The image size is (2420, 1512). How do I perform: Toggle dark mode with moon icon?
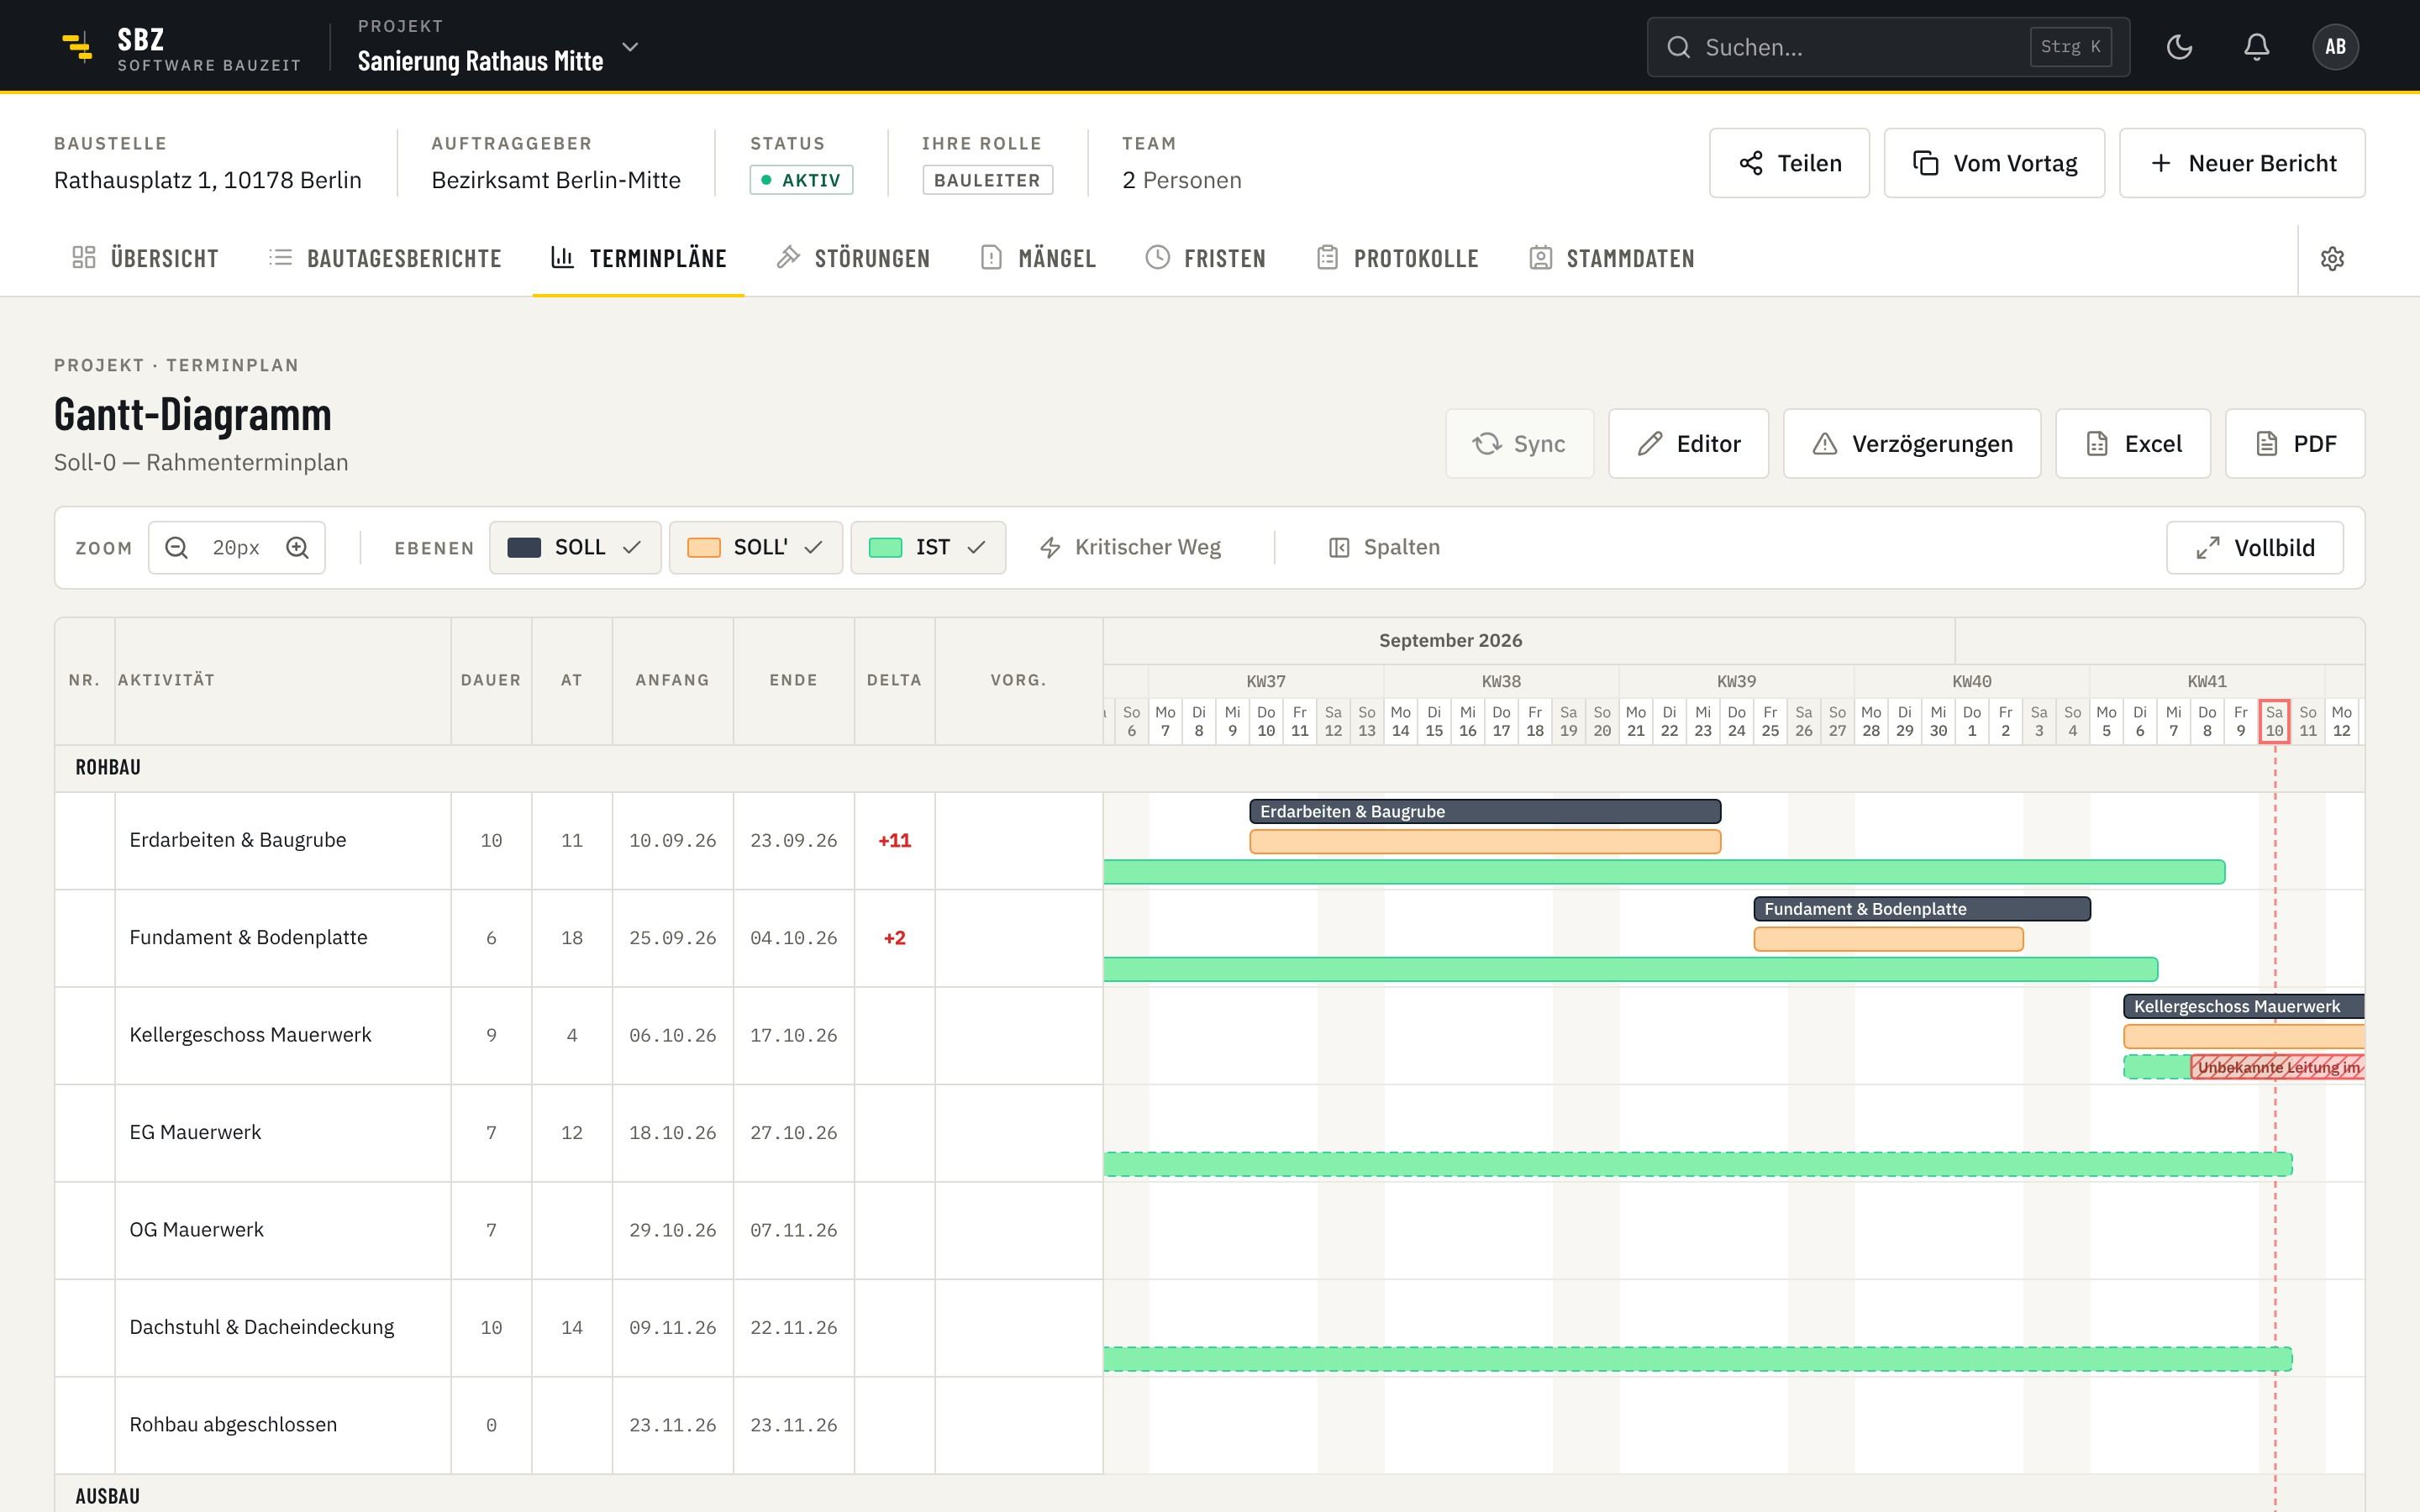pos(2179,47)
